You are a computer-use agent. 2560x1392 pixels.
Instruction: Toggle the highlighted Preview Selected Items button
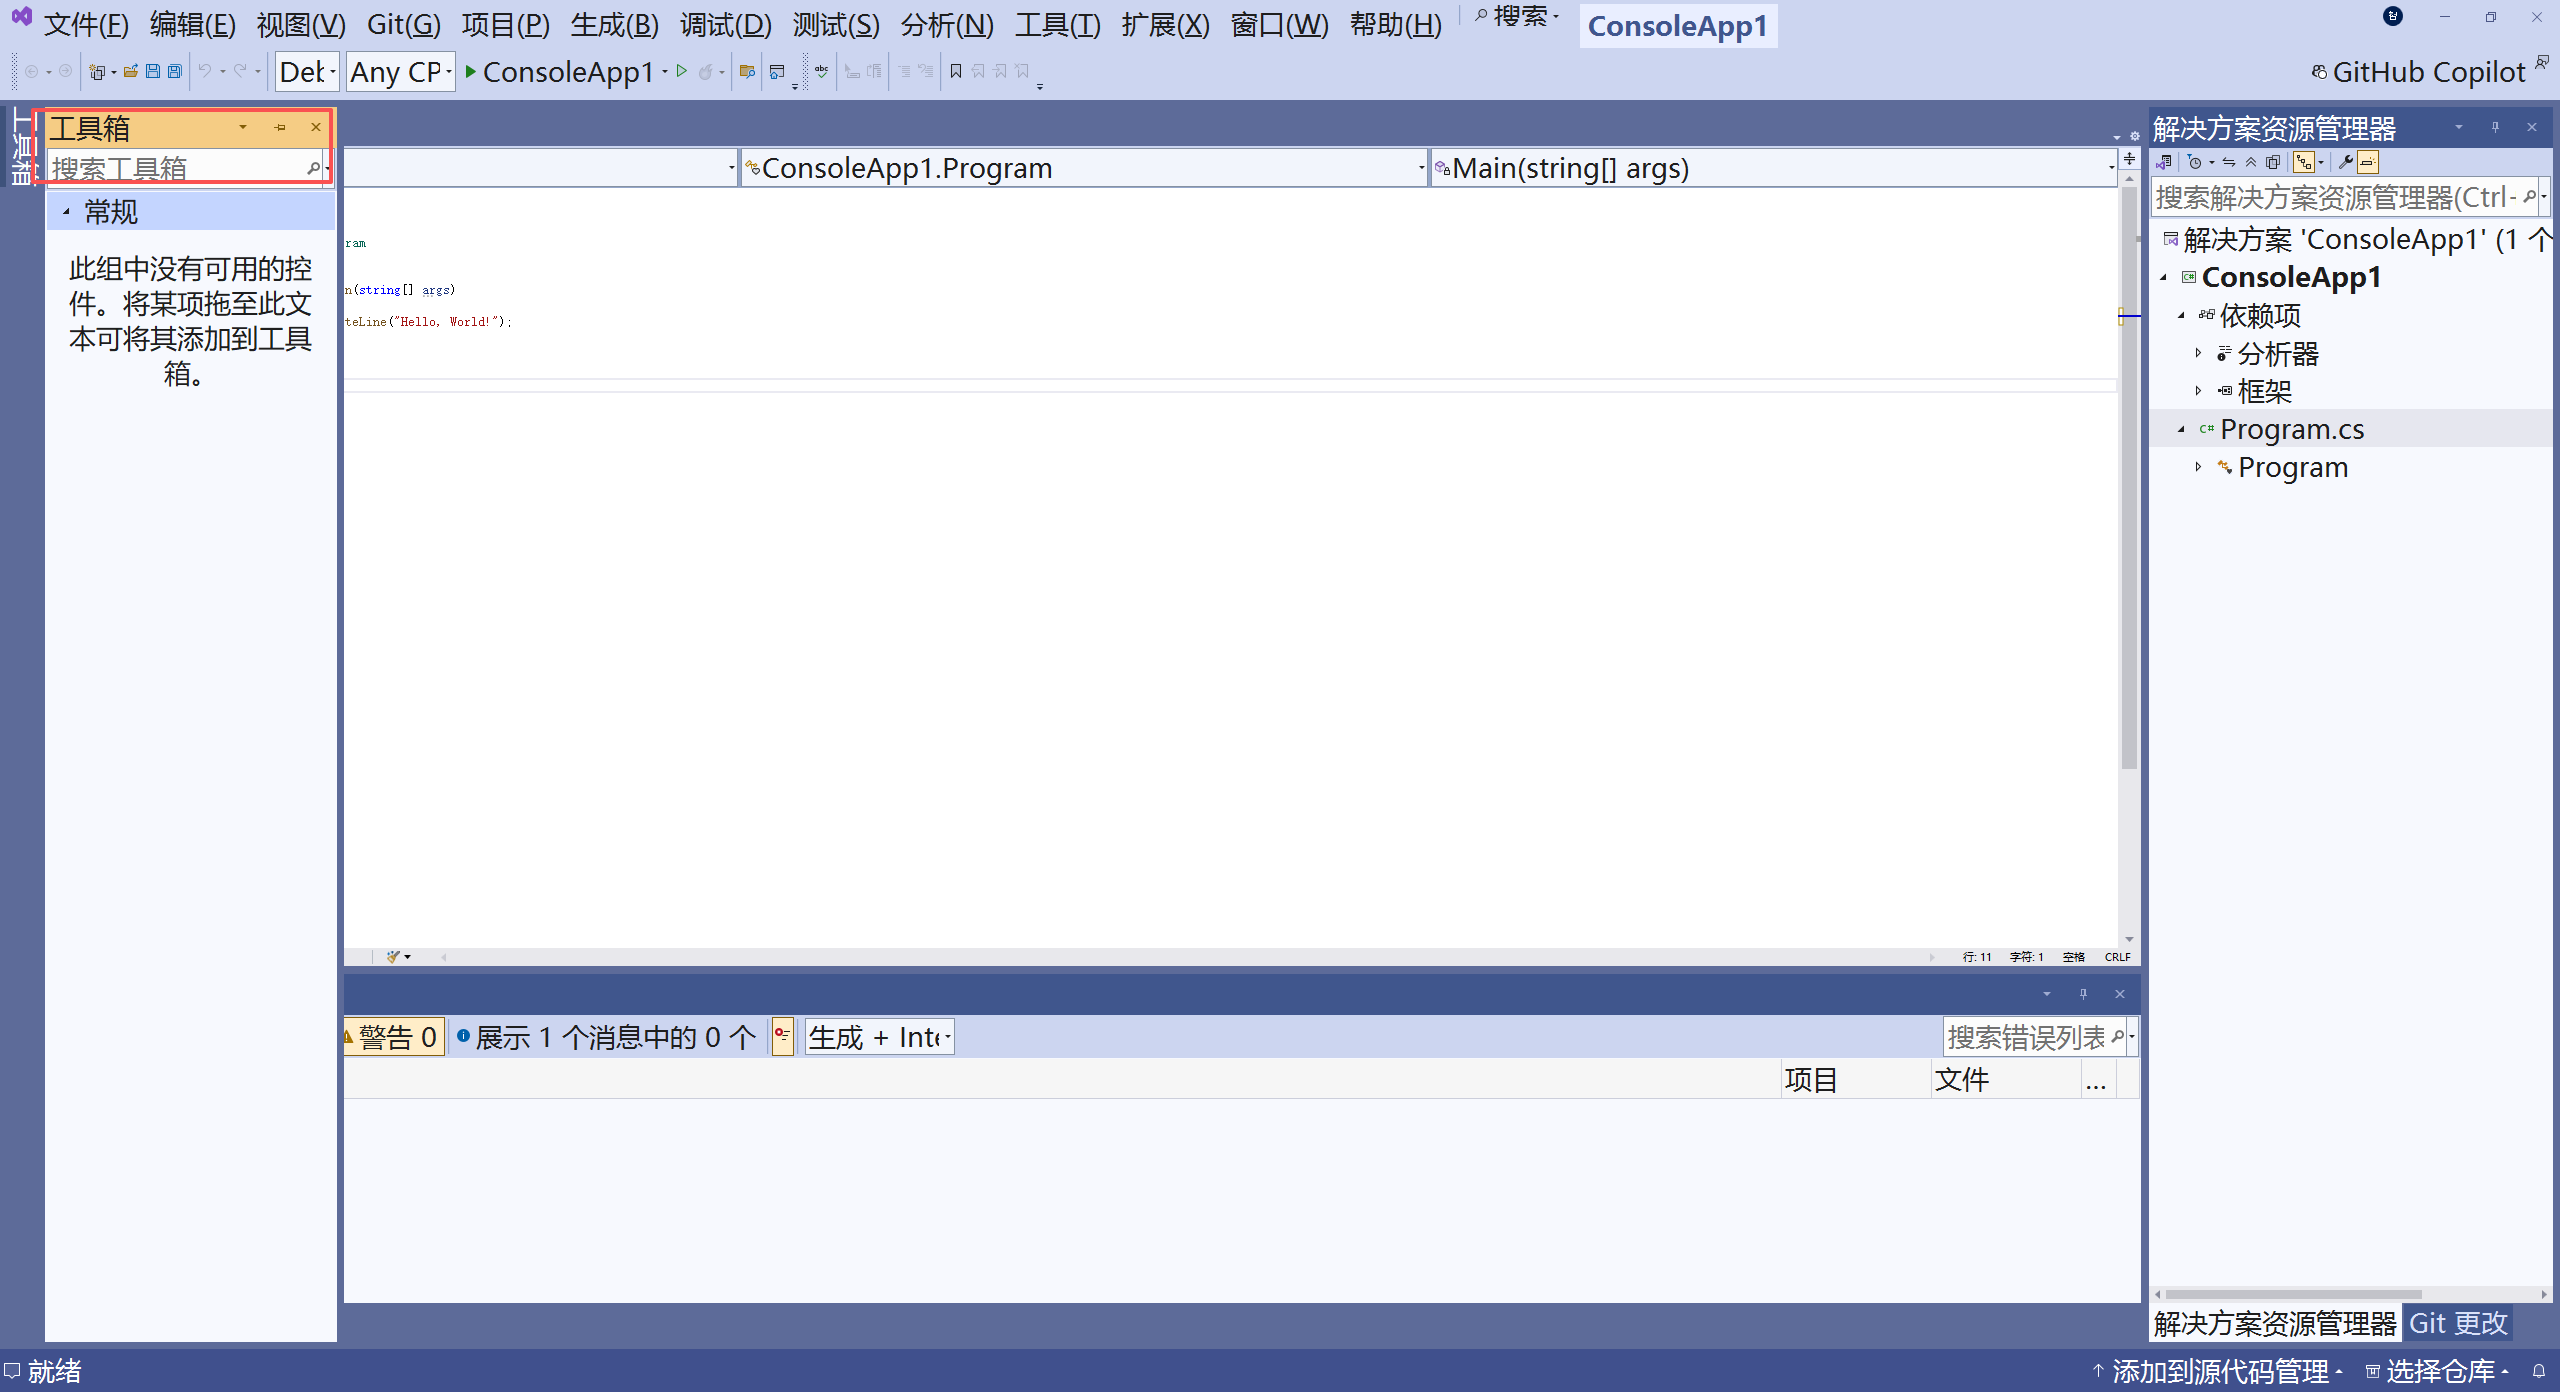click(x=2367, y=162)
